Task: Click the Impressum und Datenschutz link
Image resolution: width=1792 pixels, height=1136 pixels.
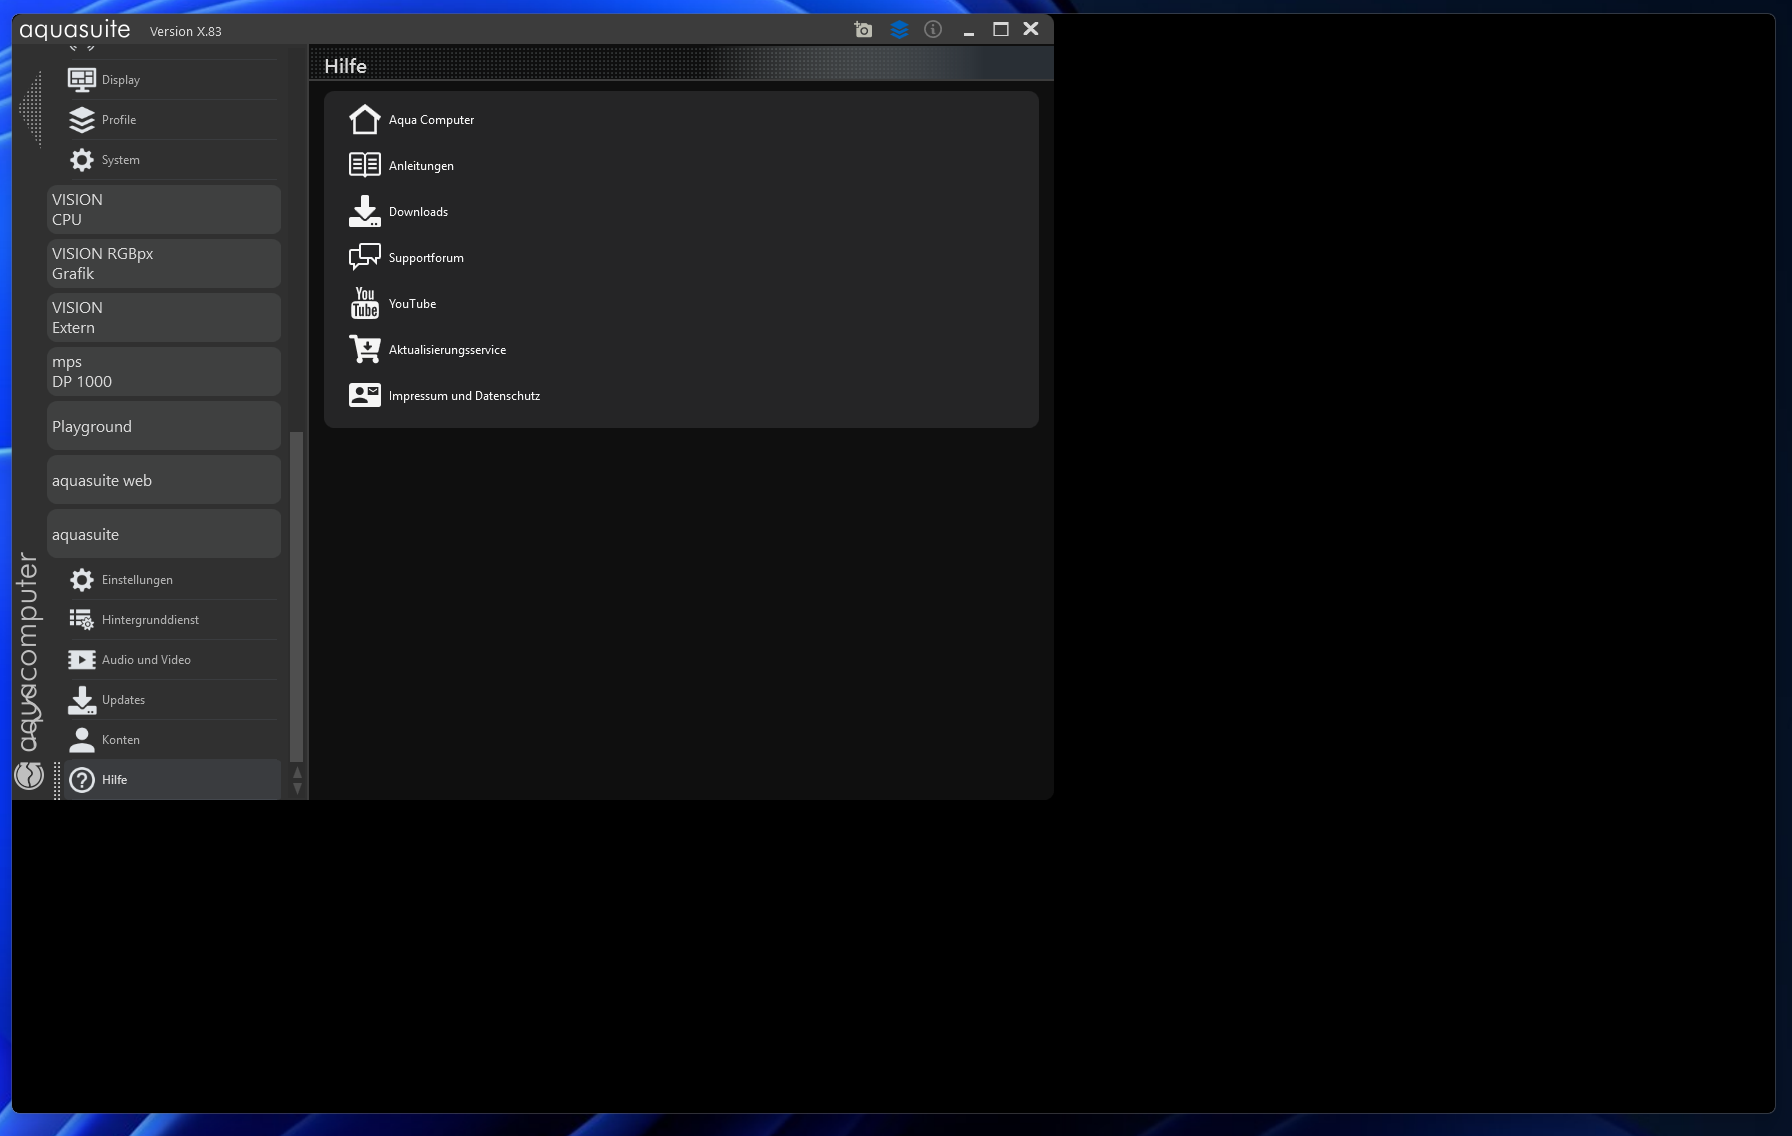Action: 464,396
